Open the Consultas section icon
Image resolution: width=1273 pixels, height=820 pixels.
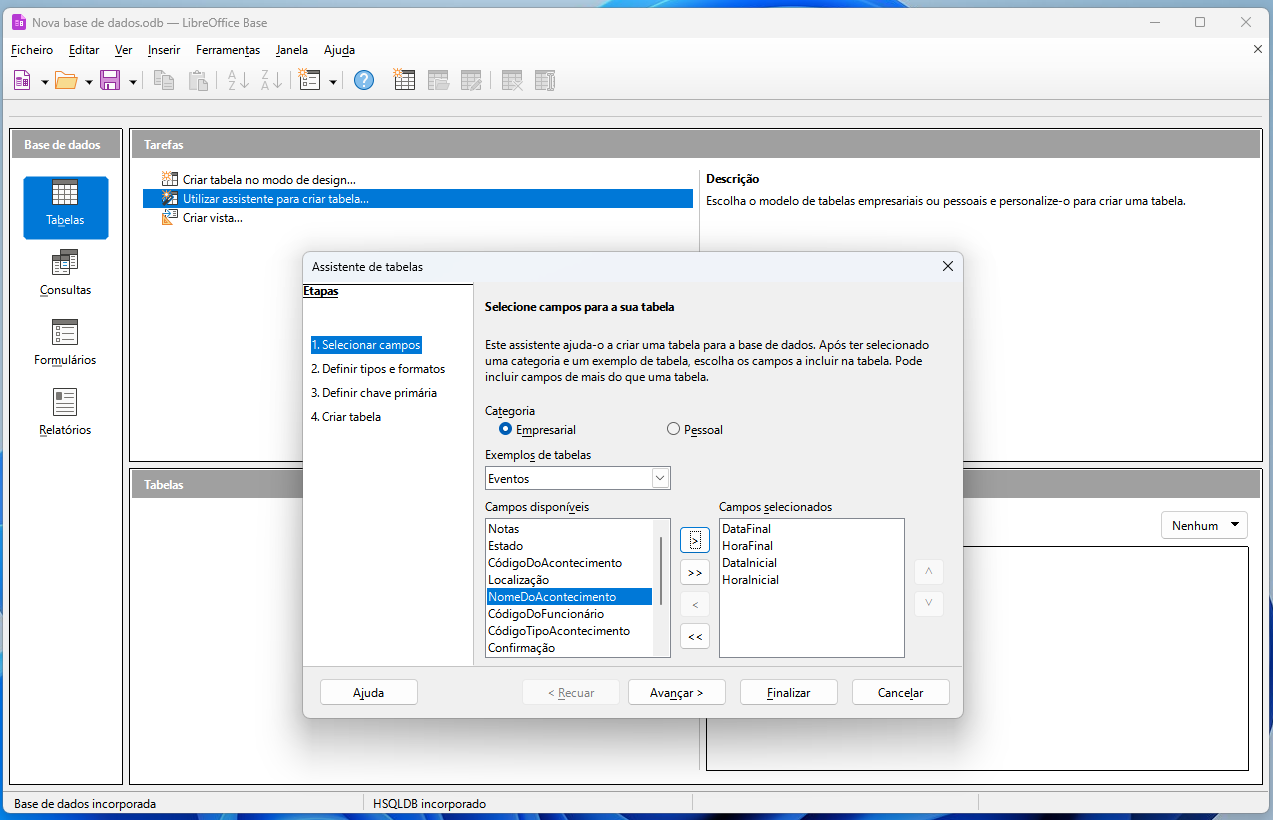pos(65,273)
